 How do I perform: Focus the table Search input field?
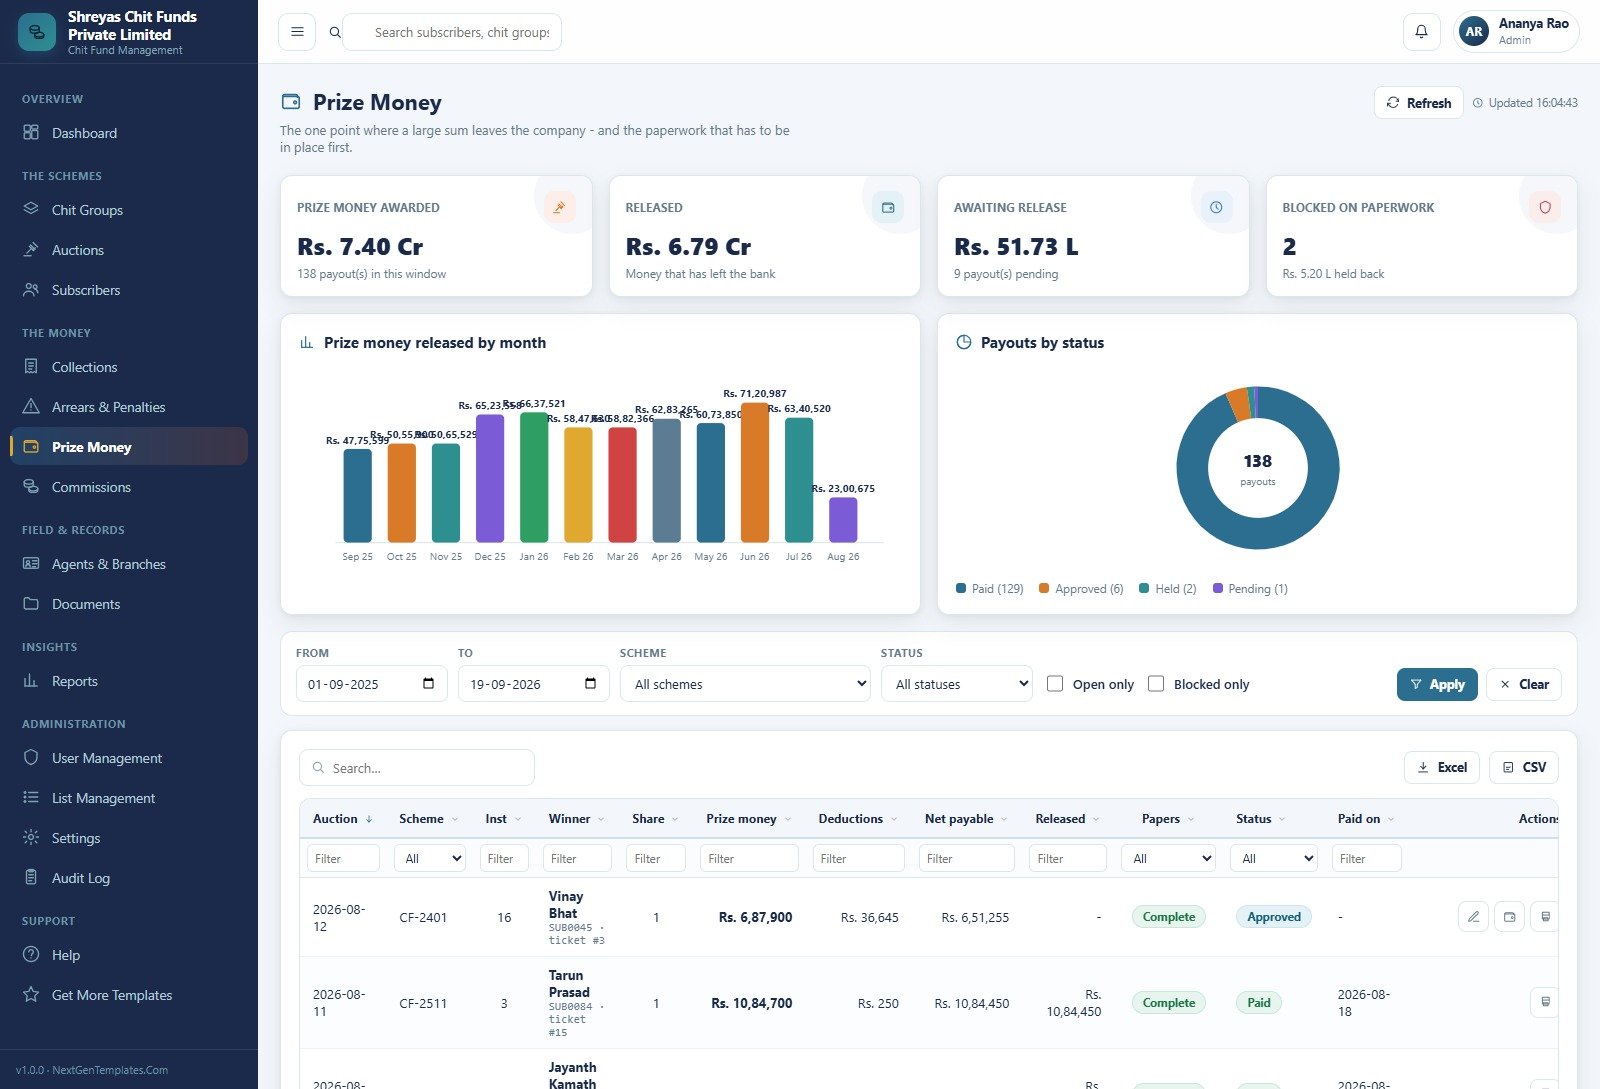(x=417, y=768)
